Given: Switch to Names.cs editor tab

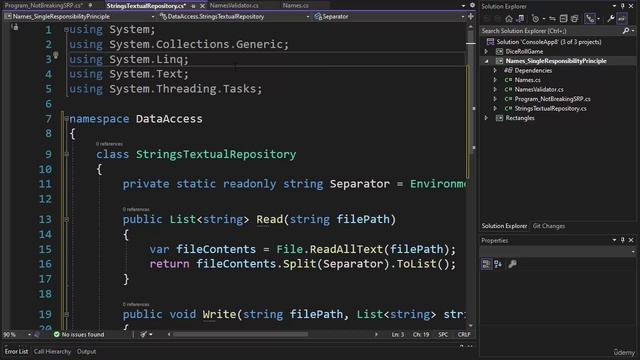Looking at the screenshot, I should click(296, 6).
